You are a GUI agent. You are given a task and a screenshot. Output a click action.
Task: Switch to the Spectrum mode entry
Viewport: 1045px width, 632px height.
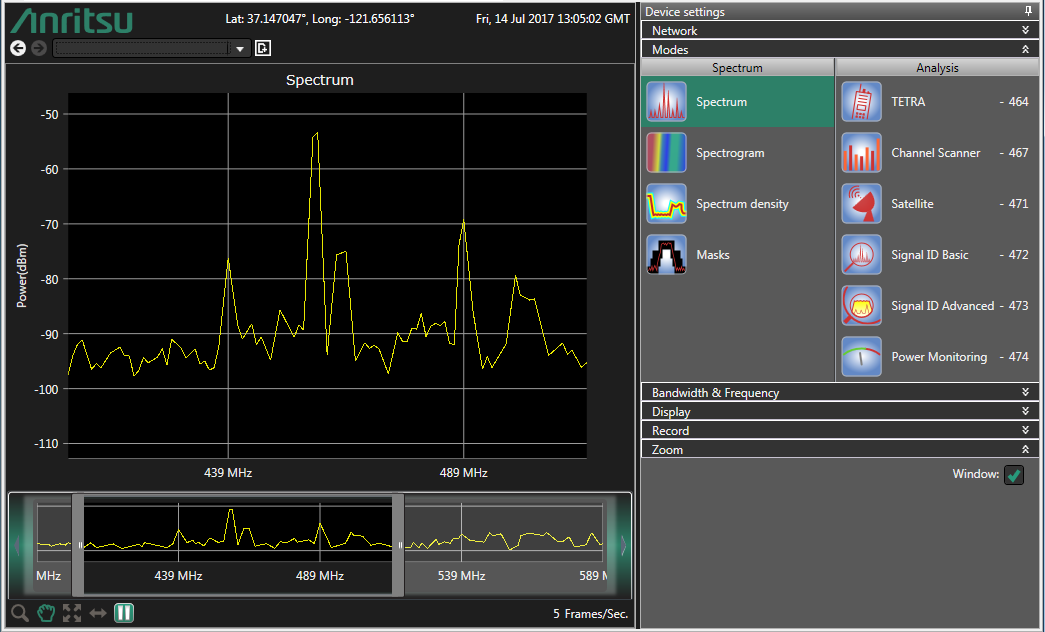click(x=721, y=102)
